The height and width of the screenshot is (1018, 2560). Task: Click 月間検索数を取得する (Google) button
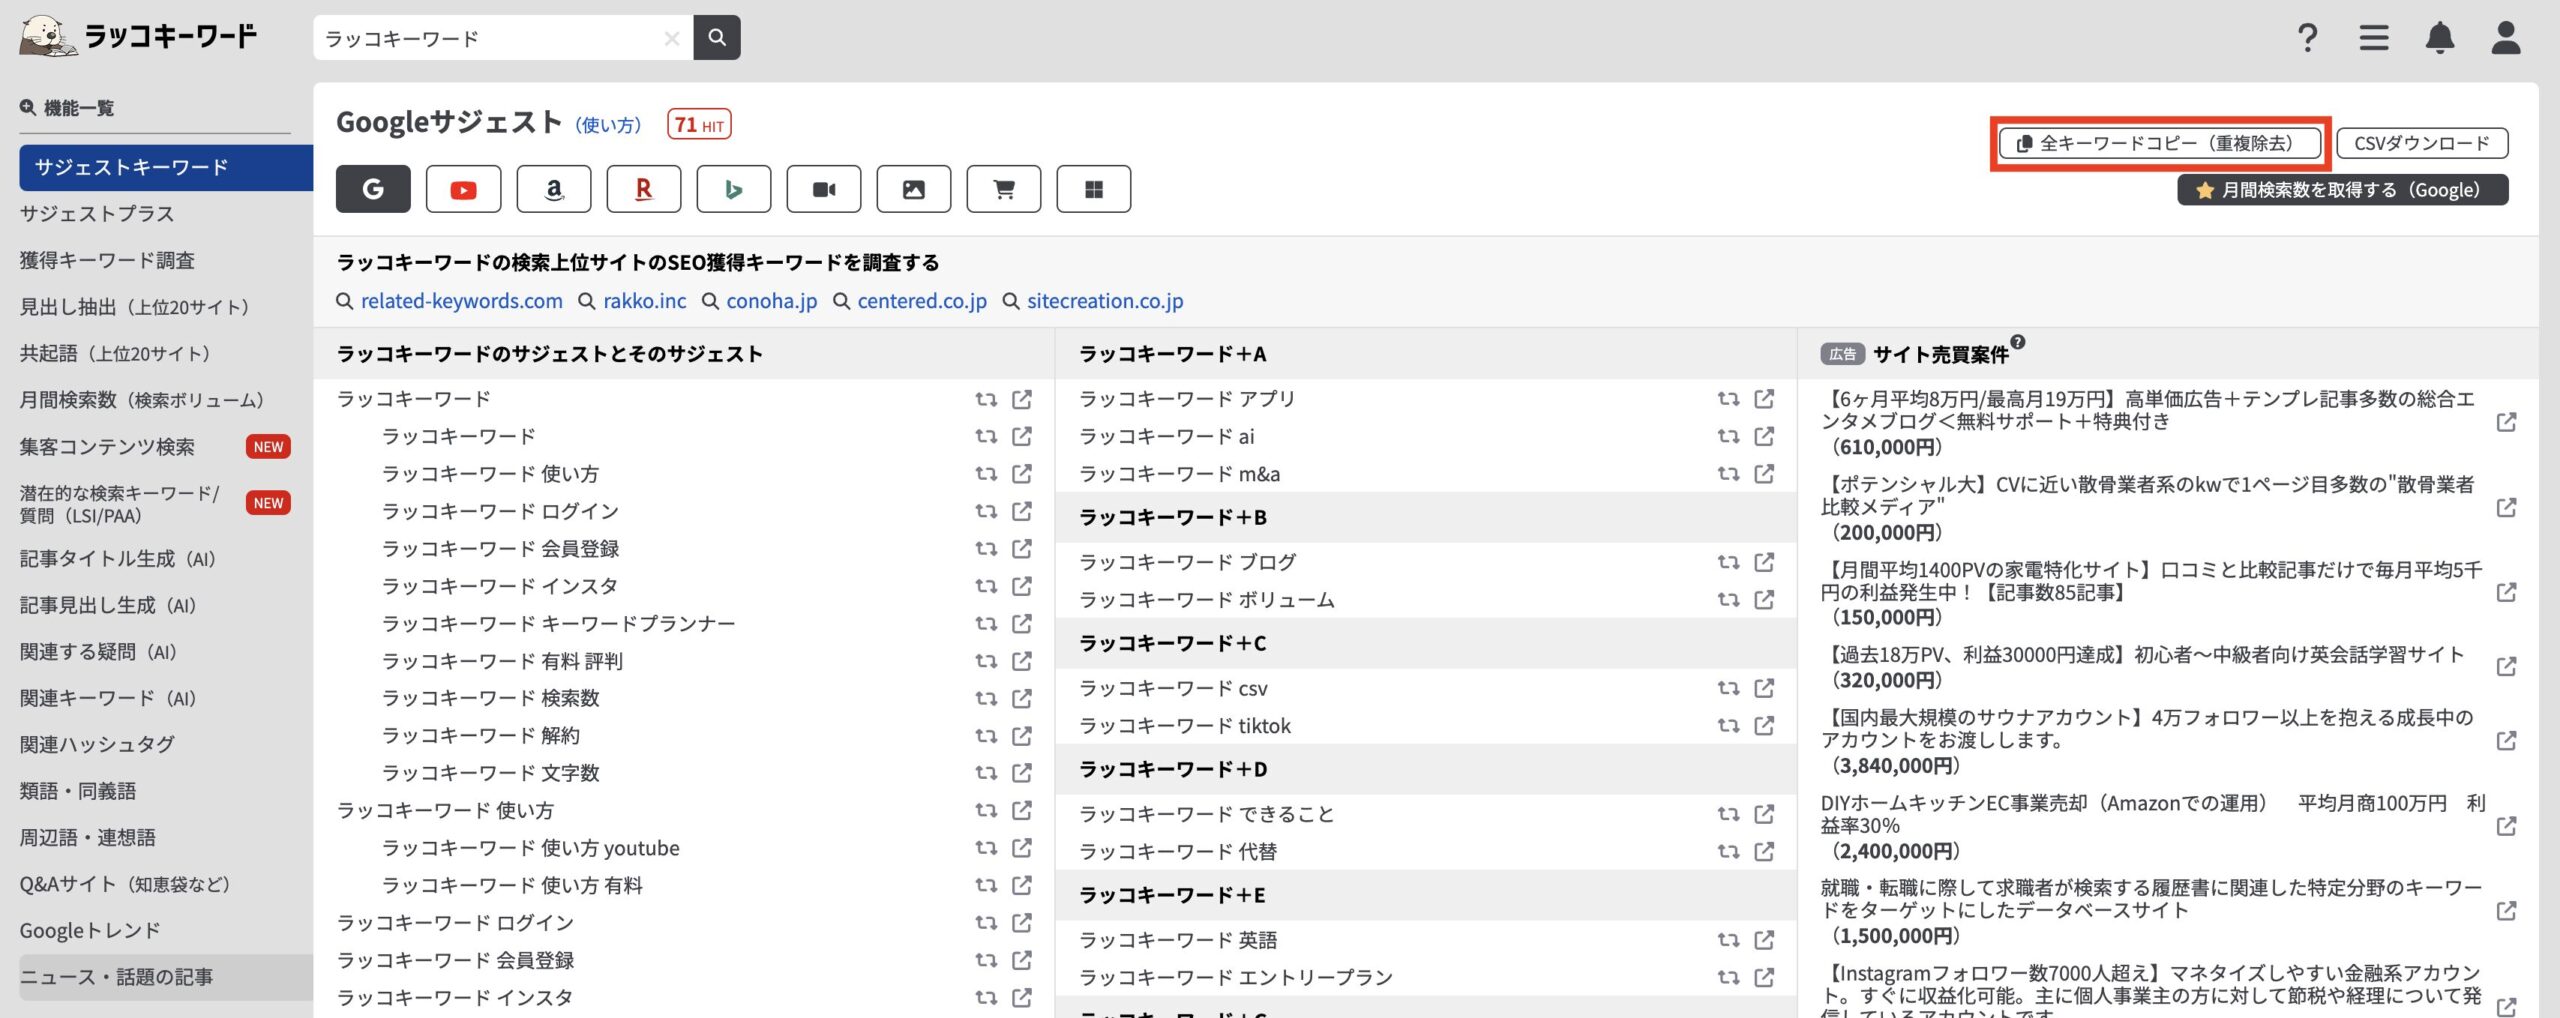click(x=2343, y=190)
